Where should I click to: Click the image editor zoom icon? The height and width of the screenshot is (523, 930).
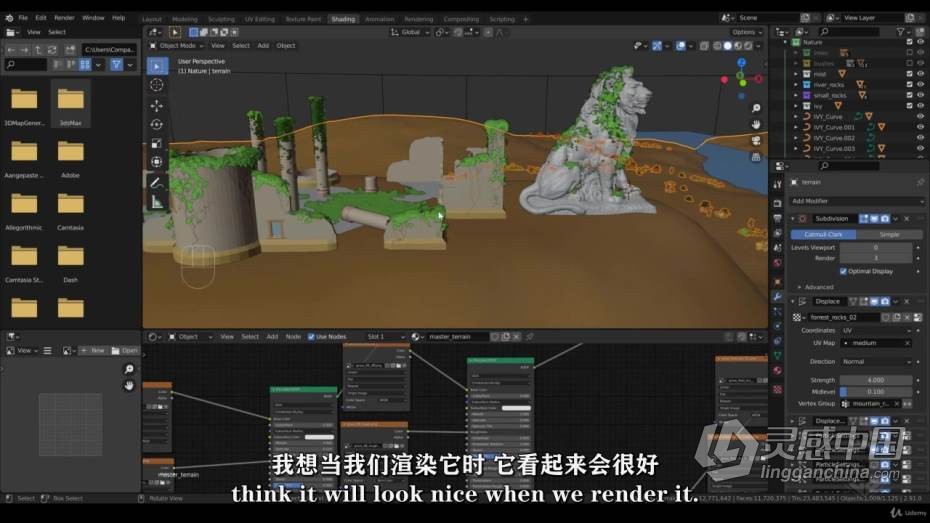129,369
